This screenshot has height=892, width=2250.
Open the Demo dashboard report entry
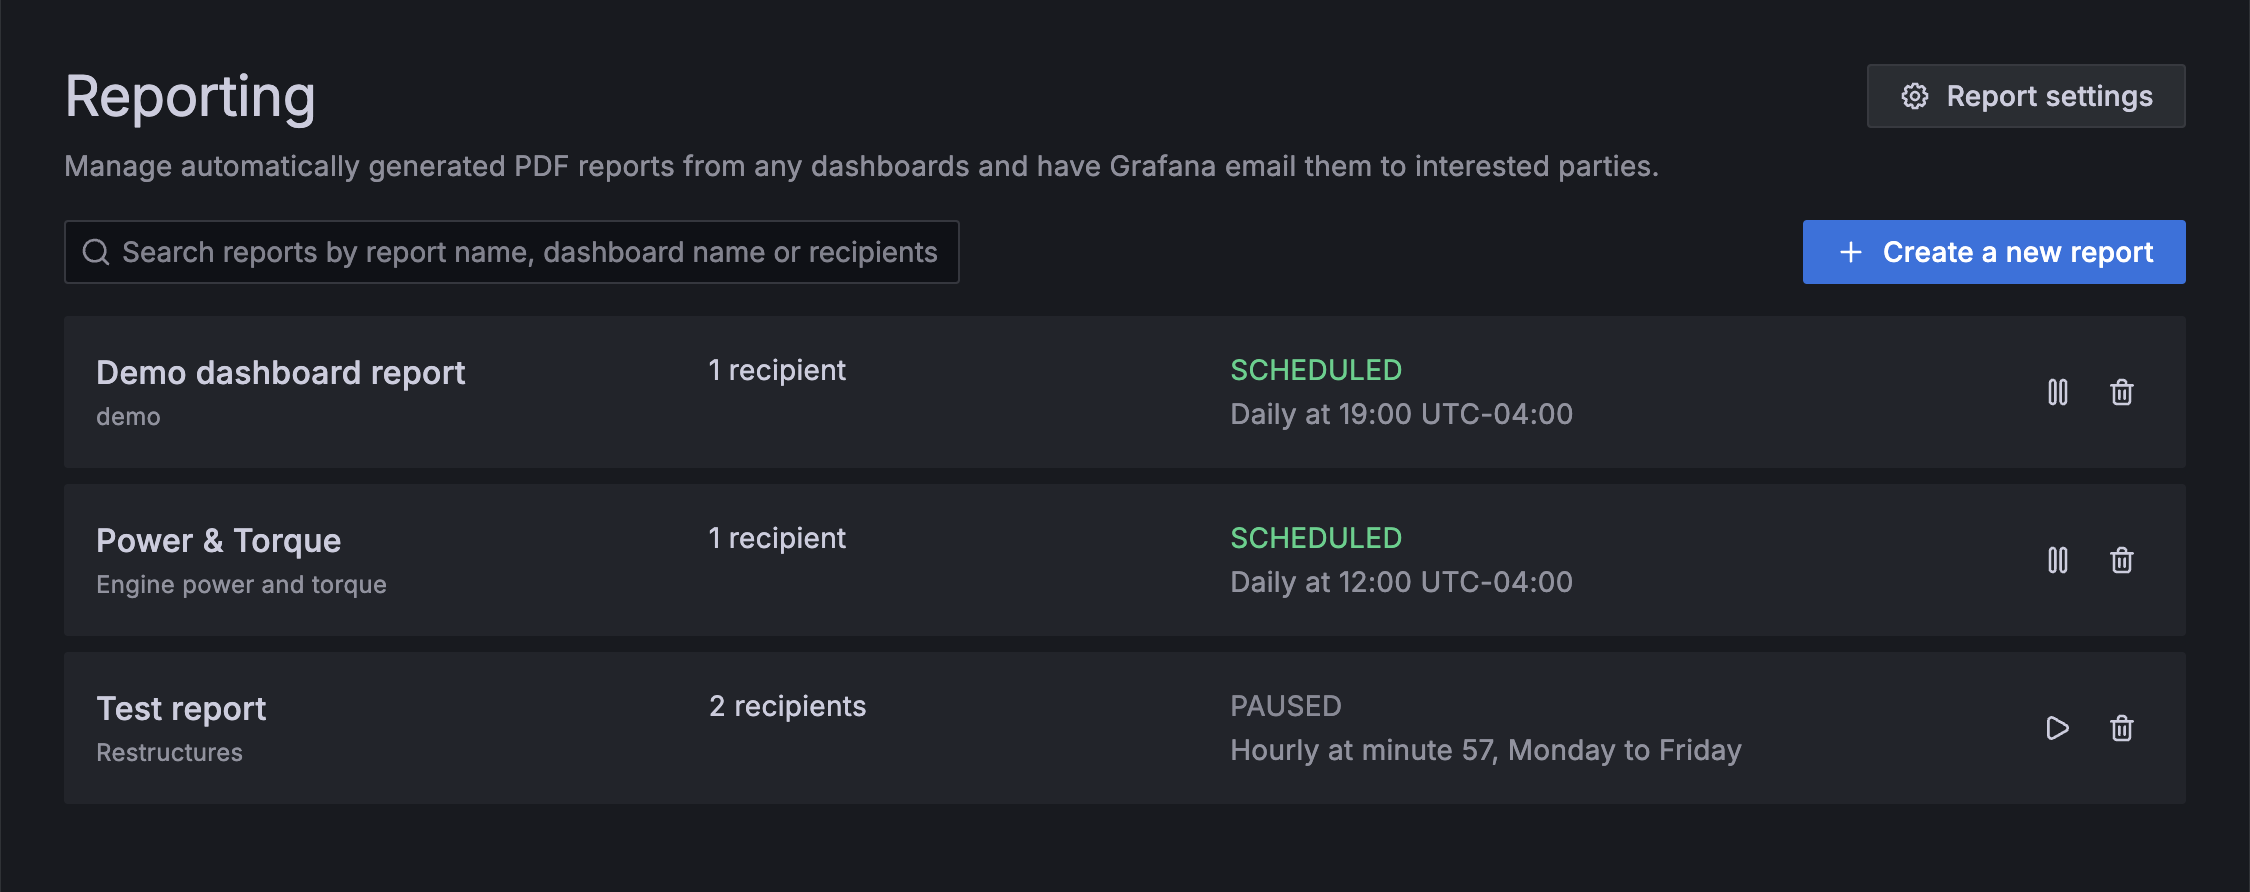[281, 372]
